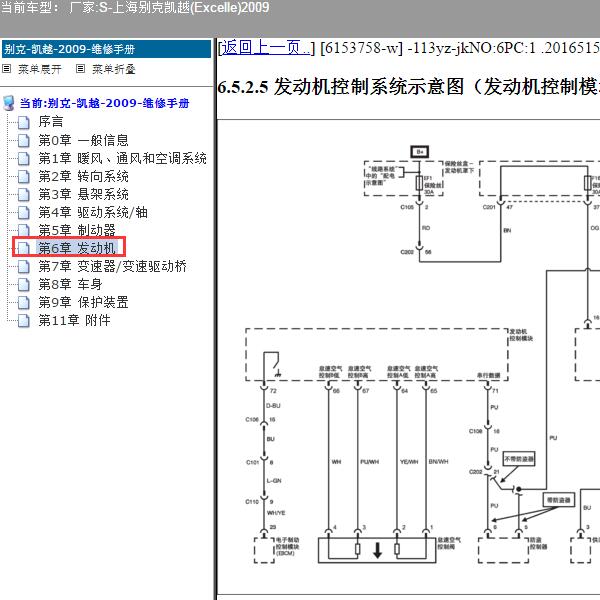Viewport: 600px width, 600px height.
Task: Click the page icon beside 第11章 附件
Action: 23,320
